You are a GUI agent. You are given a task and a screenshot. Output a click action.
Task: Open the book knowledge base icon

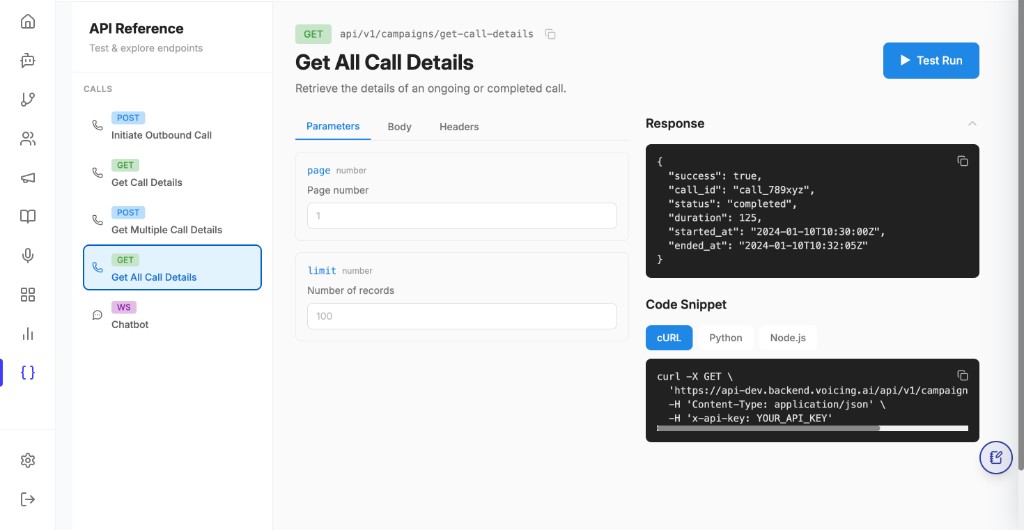click(27, 216)
